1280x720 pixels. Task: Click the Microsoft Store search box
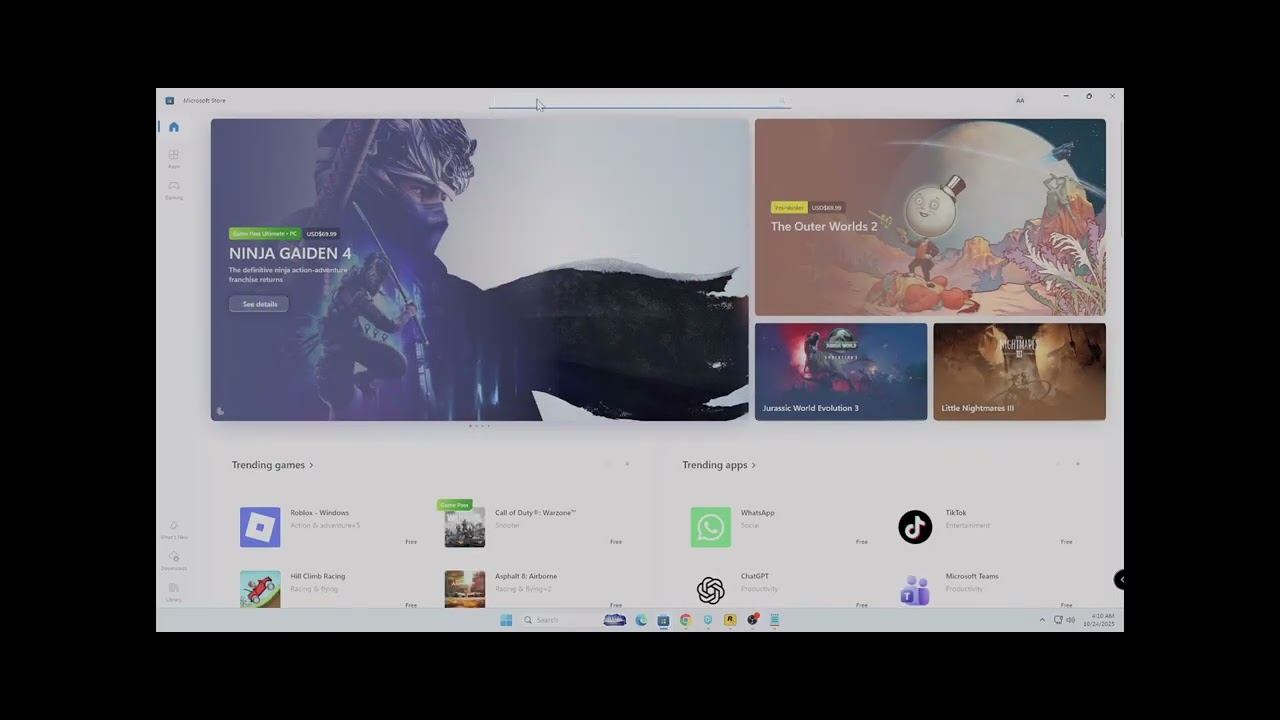[638, 101]
